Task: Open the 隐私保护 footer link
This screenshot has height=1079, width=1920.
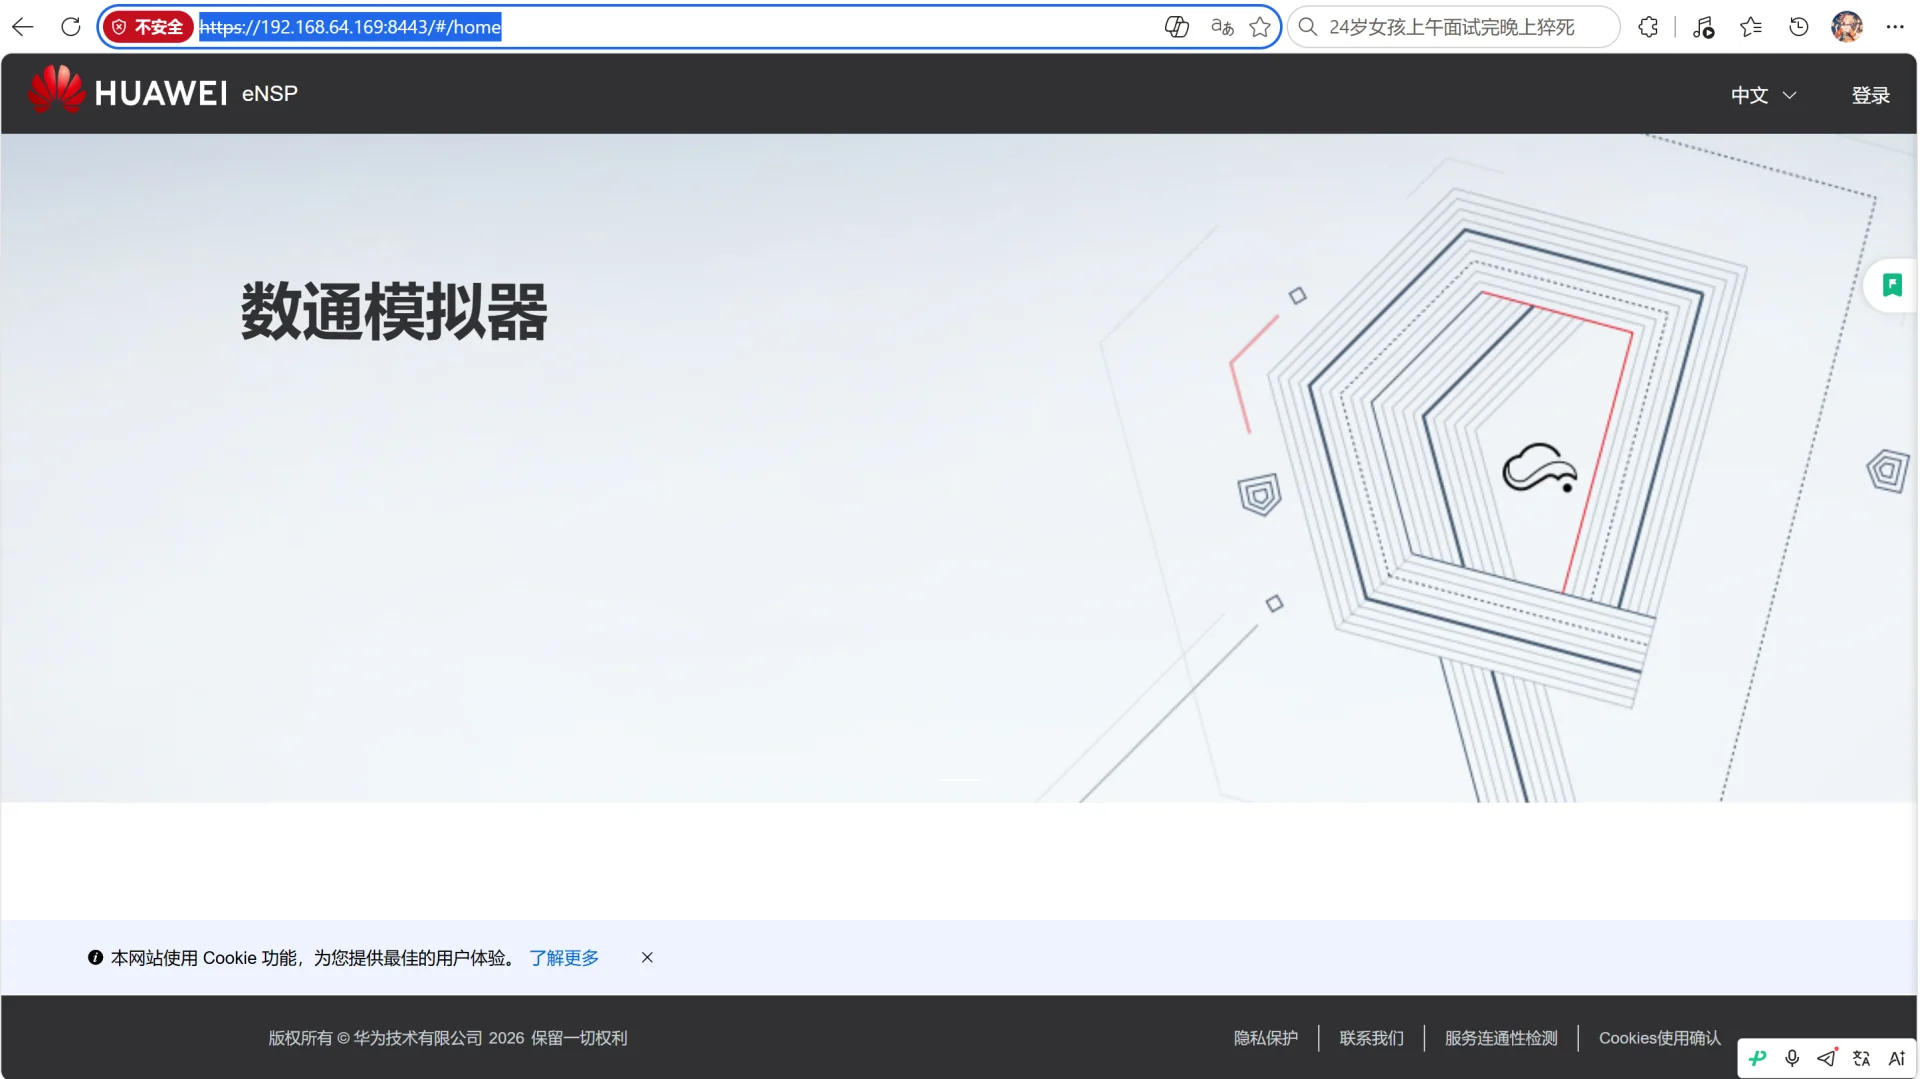Action: pyautogui.click(x=1265, y=1038)
